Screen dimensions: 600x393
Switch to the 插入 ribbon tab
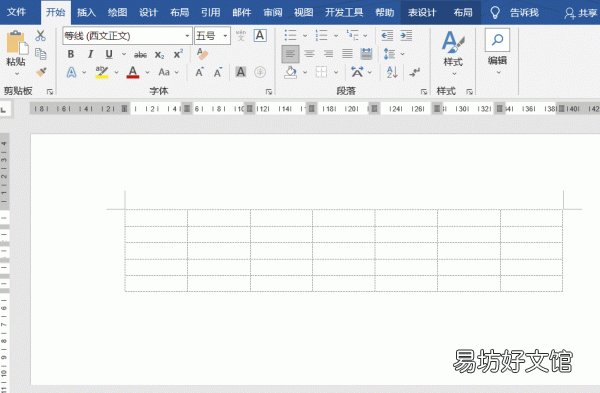pyautogui.click(x=86, y=13)
